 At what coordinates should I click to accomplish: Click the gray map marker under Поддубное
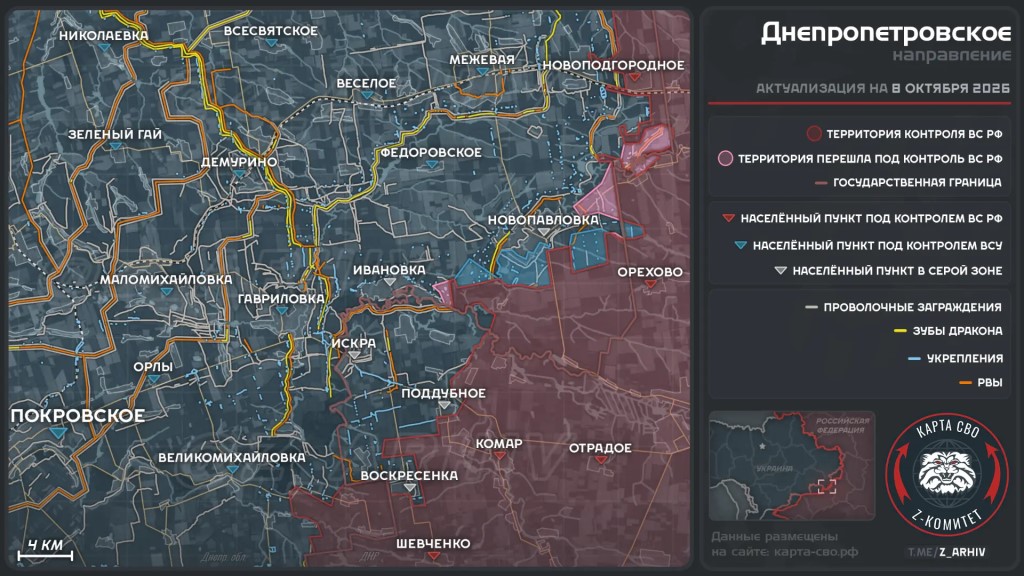coord(444,406)
